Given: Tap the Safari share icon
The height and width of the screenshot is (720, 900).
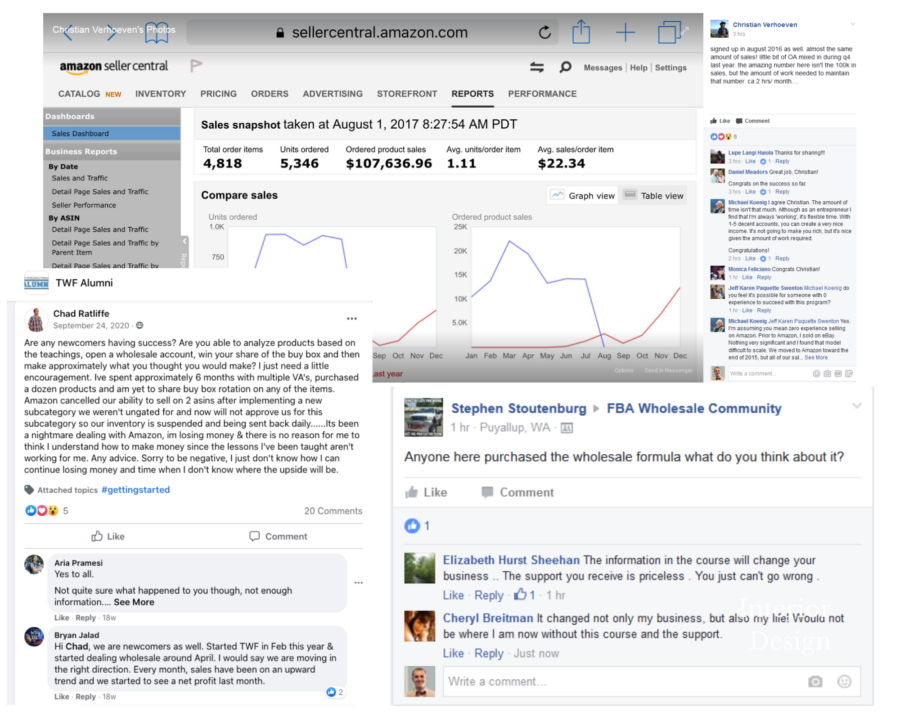Looking at the screenshot, I should pyautogui.click(x=581, y=32).
